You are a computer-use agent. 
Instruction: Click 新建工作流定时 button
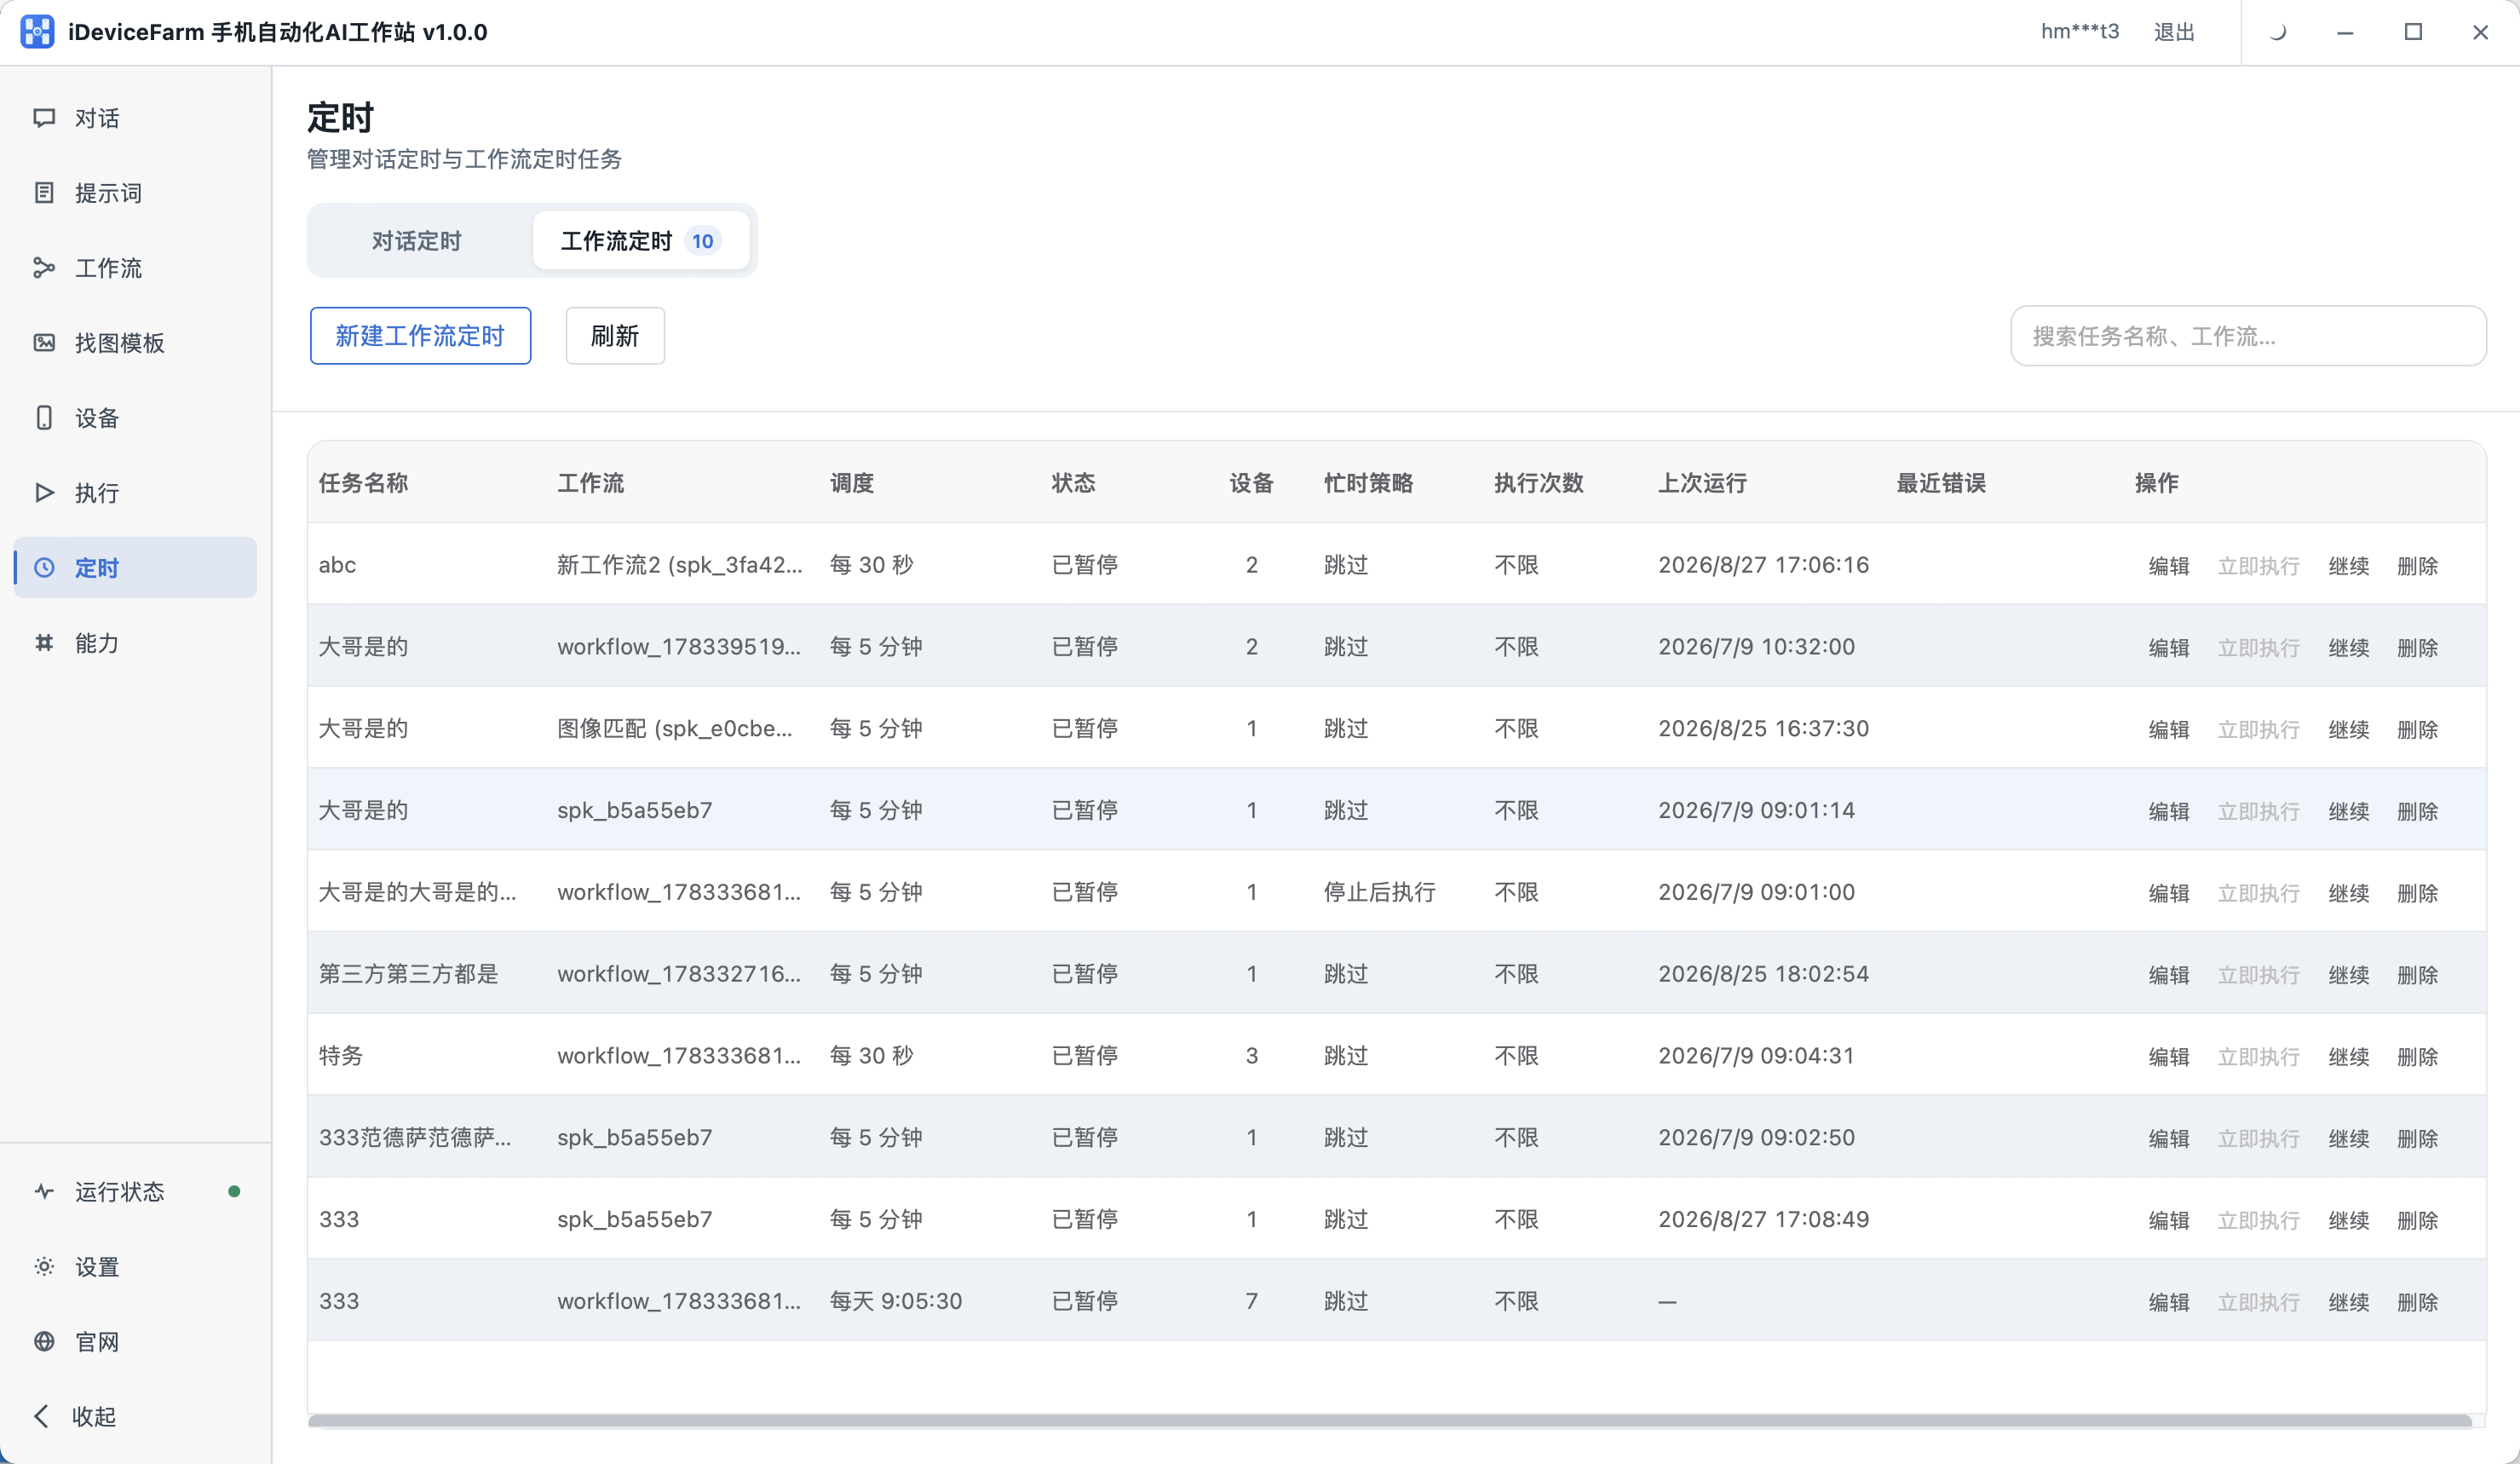point(420,336)
